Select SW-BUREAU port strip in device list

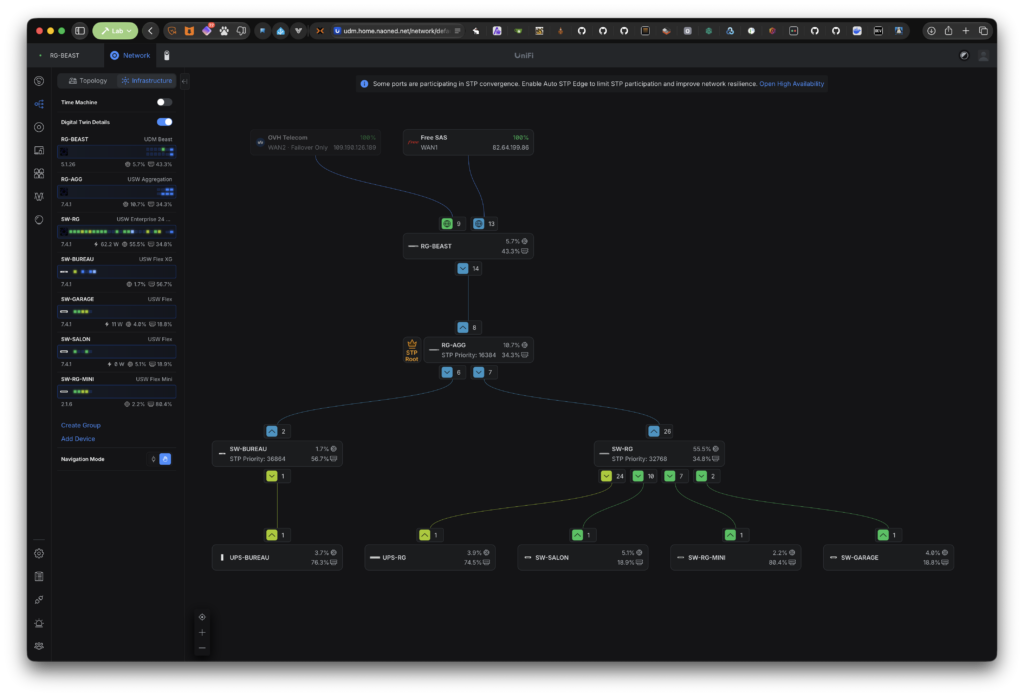[x=117, y=272]
